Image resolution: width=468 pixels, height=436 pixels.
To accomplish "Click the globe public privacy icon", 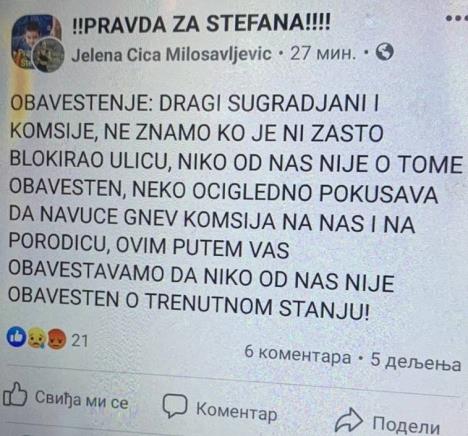I will [385, 52].
